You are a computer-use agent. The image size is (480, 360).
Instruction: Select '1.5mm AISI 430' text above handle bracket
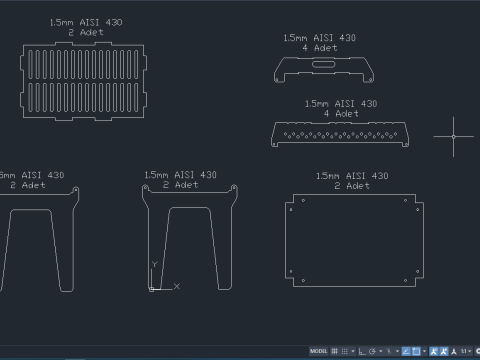click(320, 38)
